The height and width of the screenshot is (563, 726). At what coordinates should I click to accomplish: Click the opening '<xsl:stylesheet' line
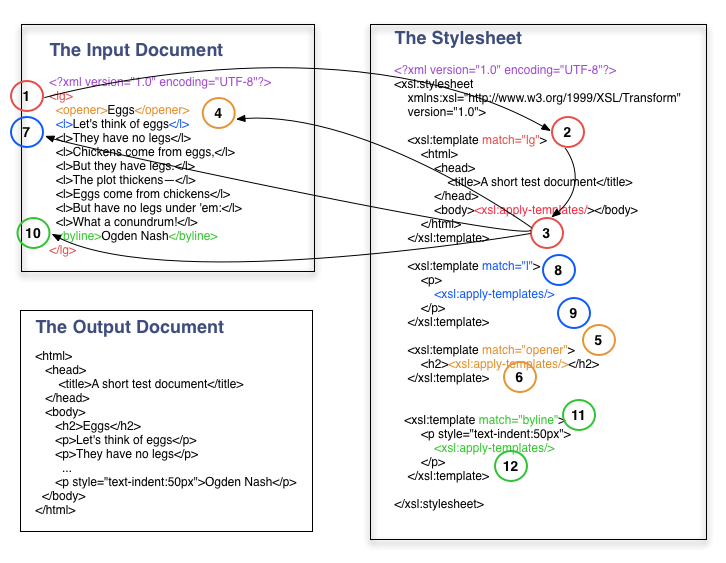pos(434,84)
